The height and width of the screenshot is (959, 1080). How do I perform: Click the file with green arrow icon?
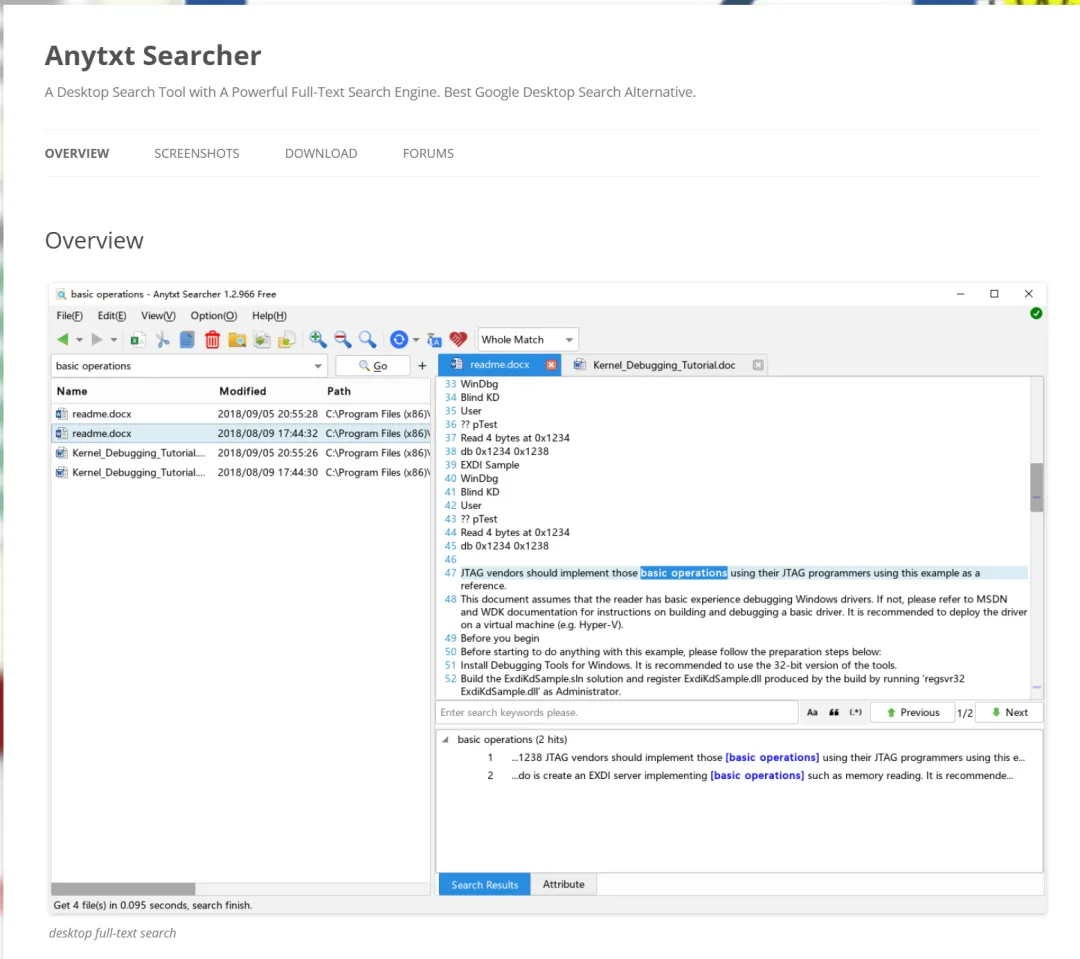point(262,340)
